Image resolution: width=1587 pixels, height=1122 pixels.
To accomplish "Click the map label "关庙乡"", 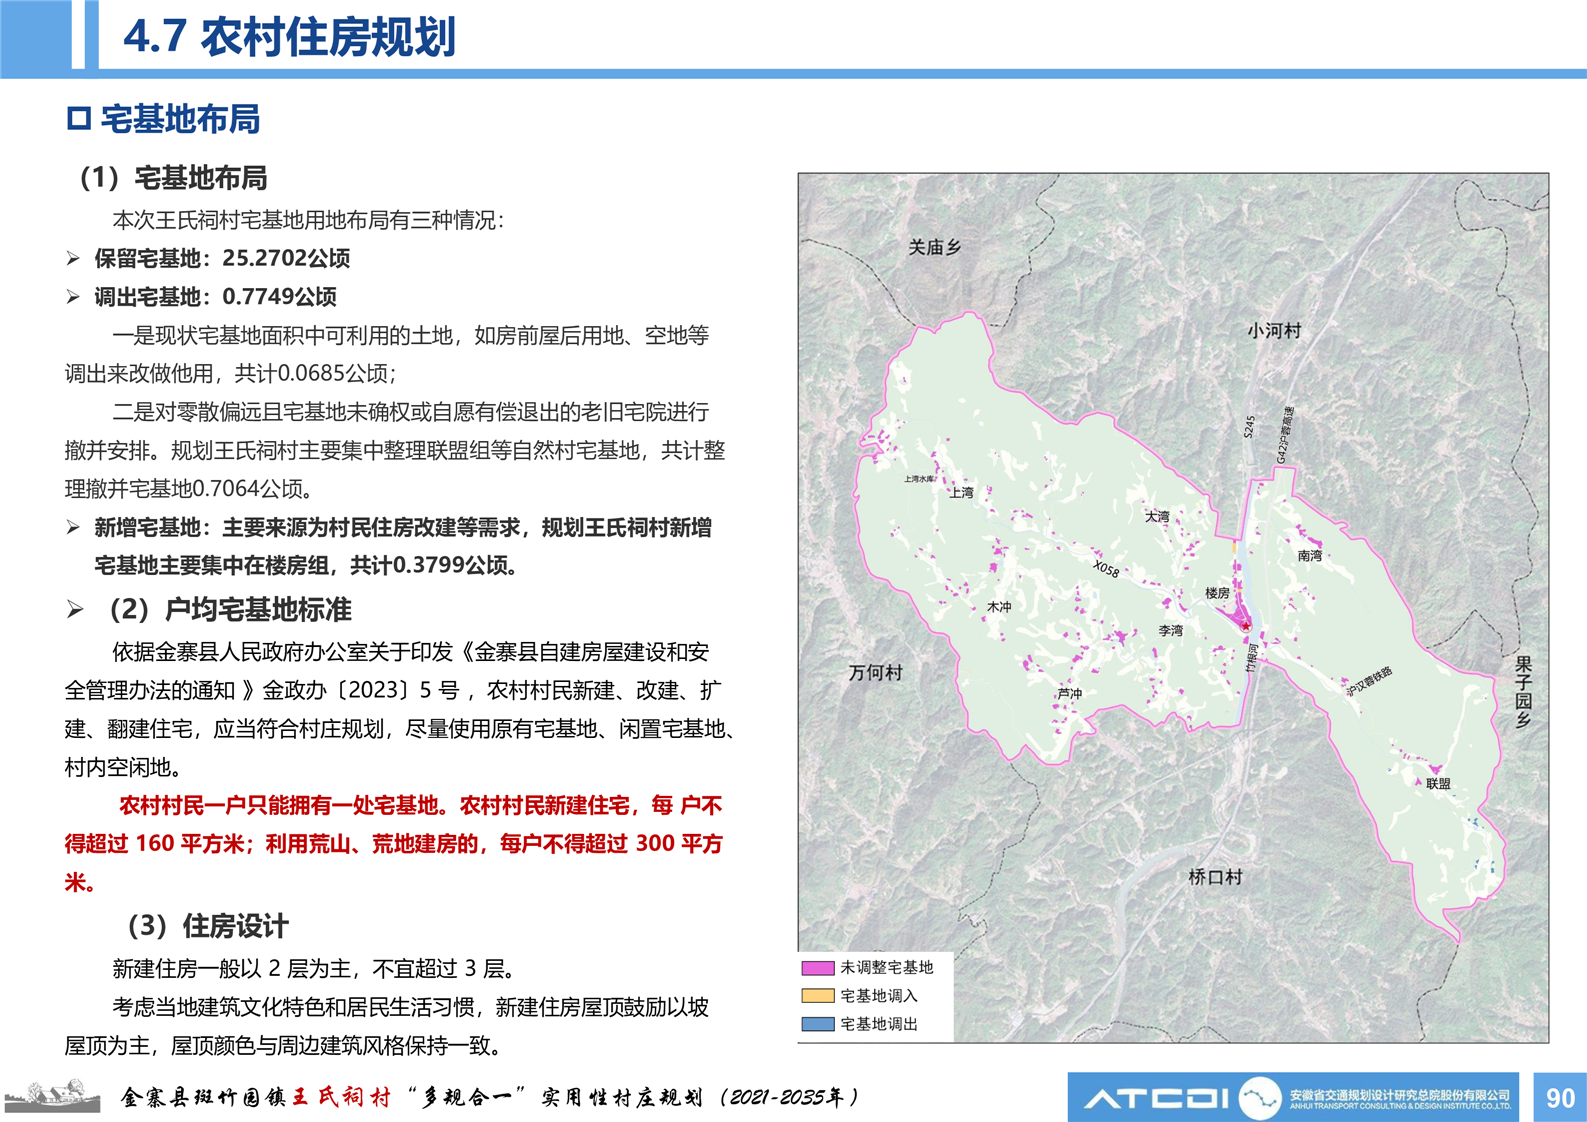I will tap(934, 247).
